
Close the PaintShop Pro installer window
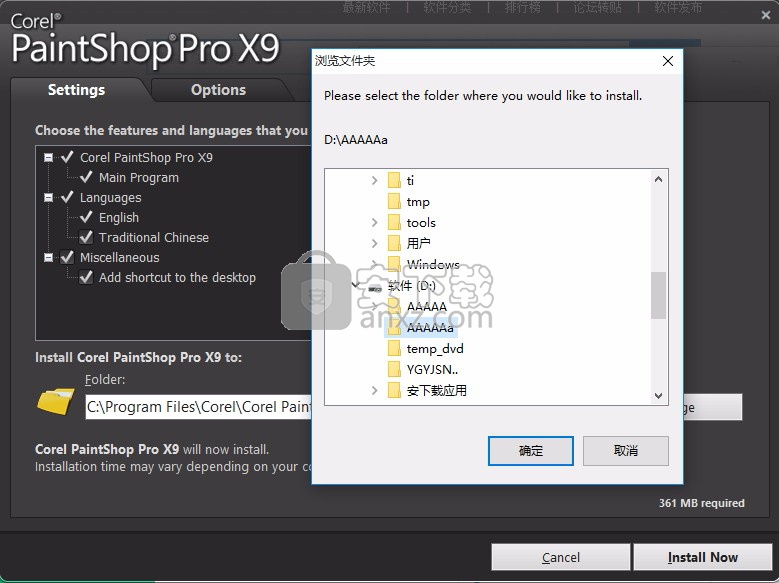[766, 15]
